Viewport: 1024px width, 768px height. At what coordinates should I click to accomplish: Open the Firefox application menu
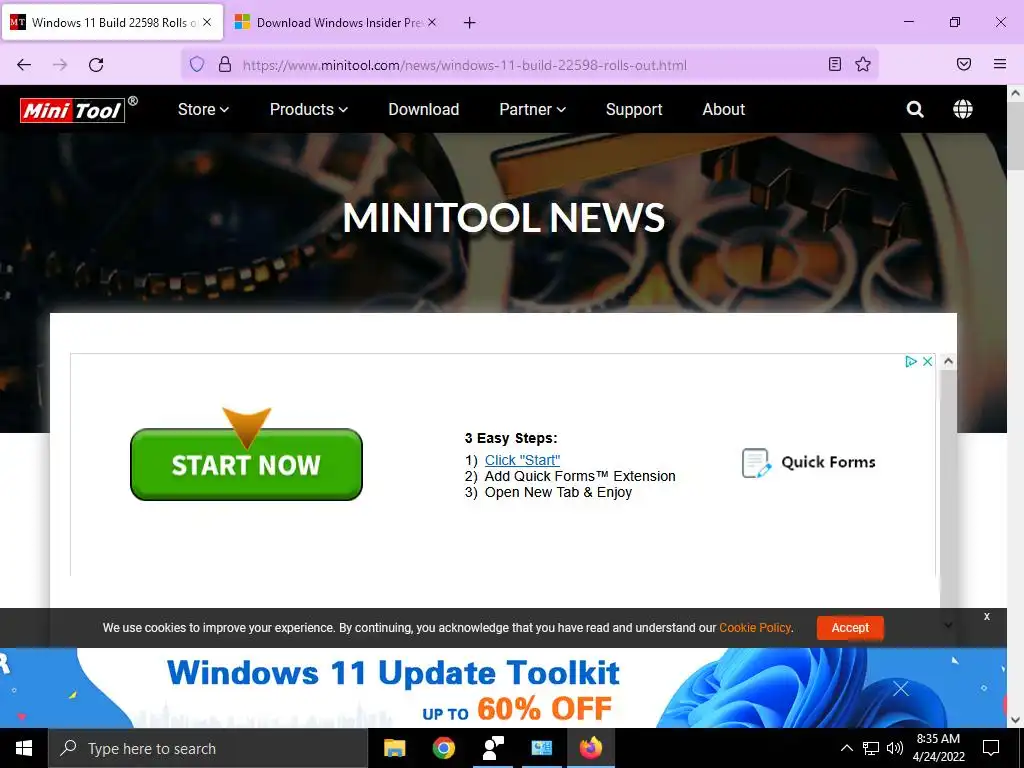click(1000, 64)
